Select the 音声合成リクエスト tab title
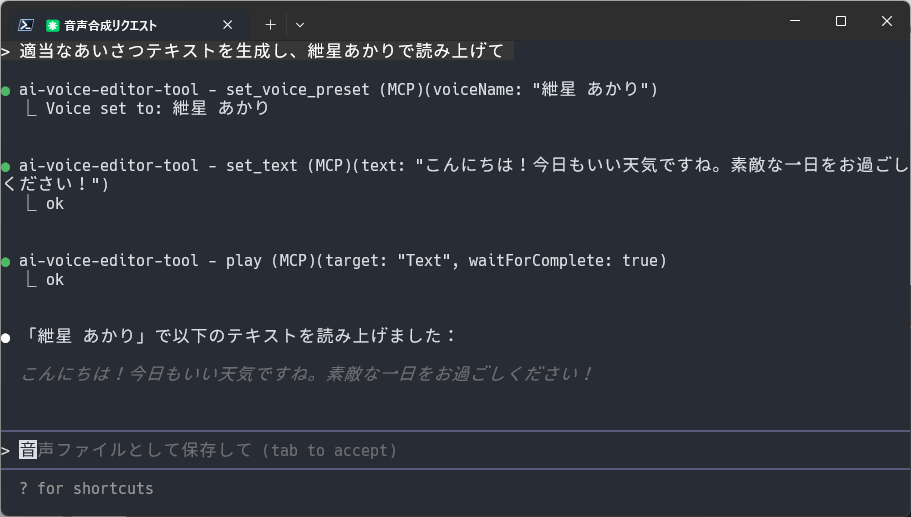The image size is (911, 517). [110, 26]
